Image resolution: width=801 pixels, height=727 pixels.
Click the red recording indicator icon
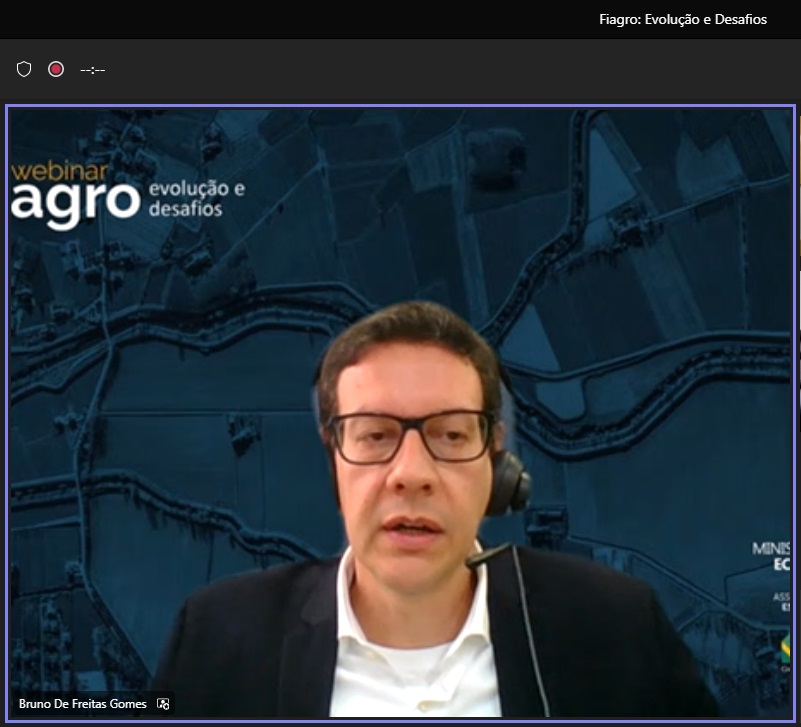click(x=56, y=69)
